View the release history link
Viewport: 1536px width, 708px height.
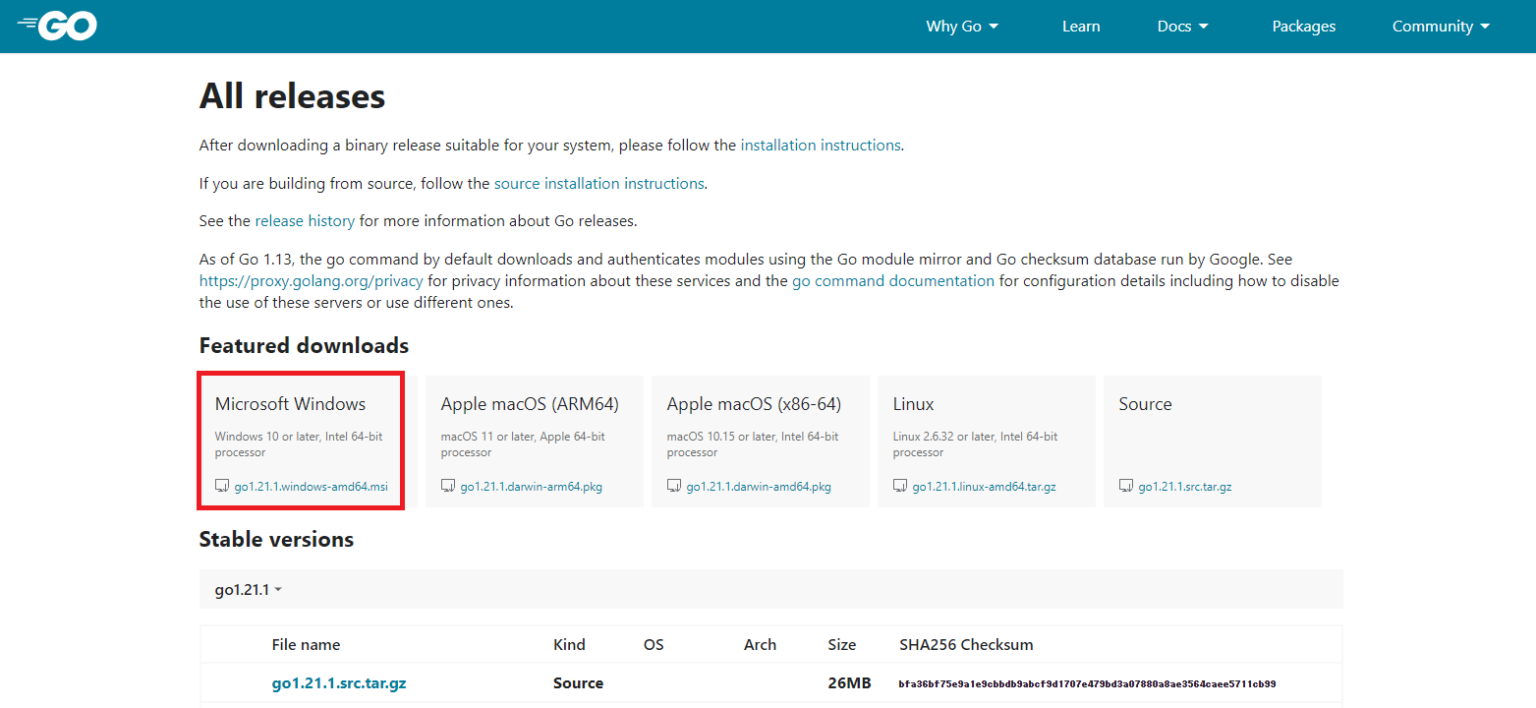(x=304, y=221)
